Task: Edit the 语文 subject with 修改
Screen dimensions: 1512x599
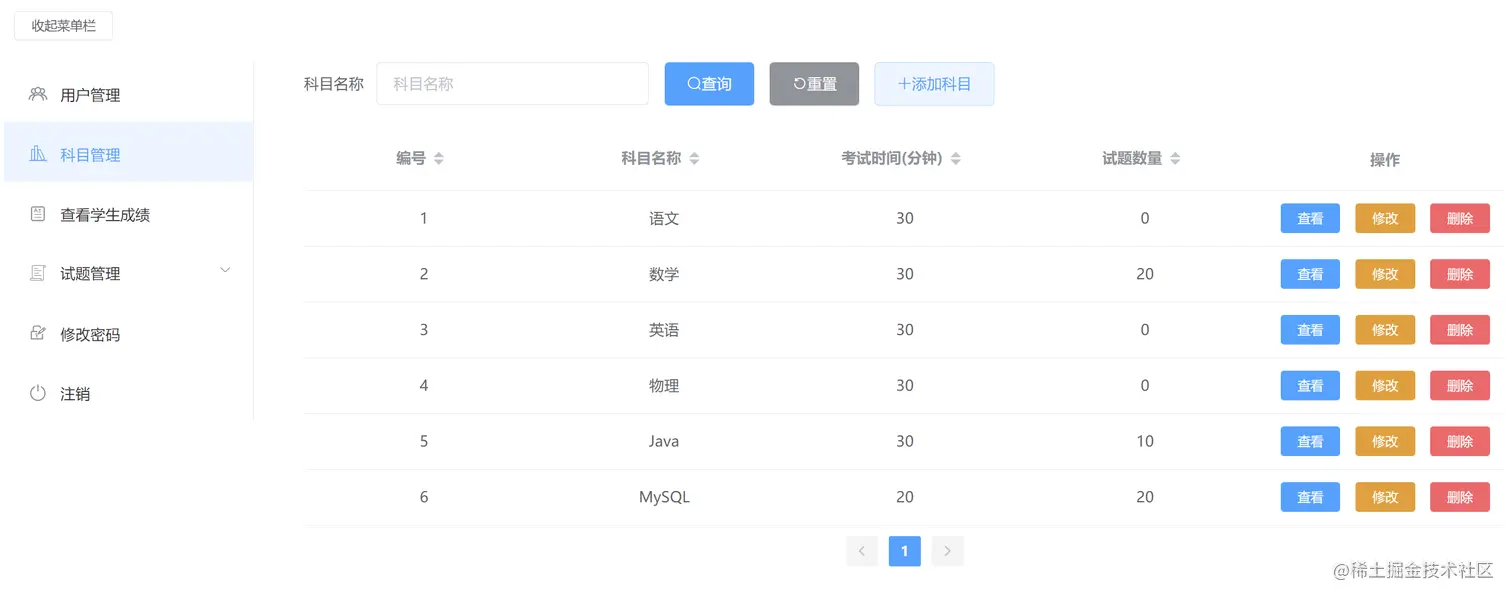Action: [x=1385, y=218]
